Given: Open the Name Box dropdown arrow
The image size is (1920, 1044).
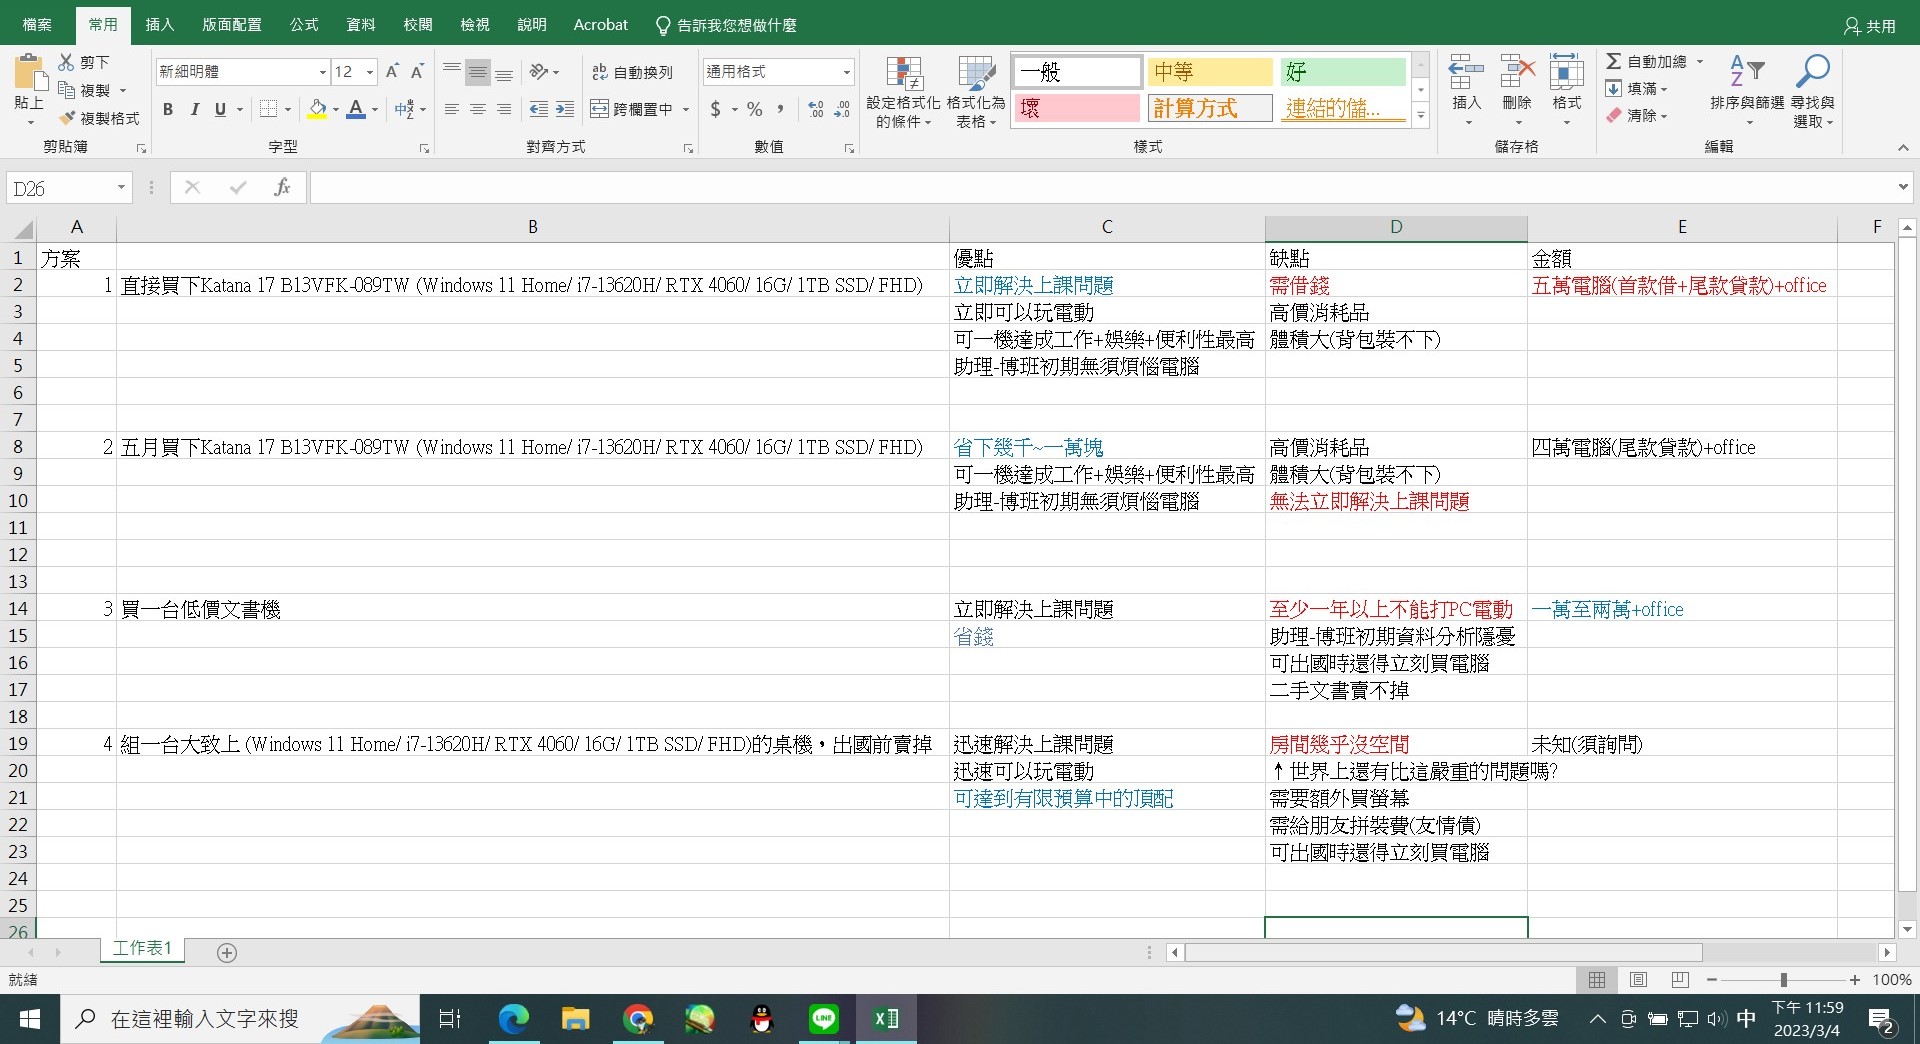Looking at the screenshot, I should 121,188.
